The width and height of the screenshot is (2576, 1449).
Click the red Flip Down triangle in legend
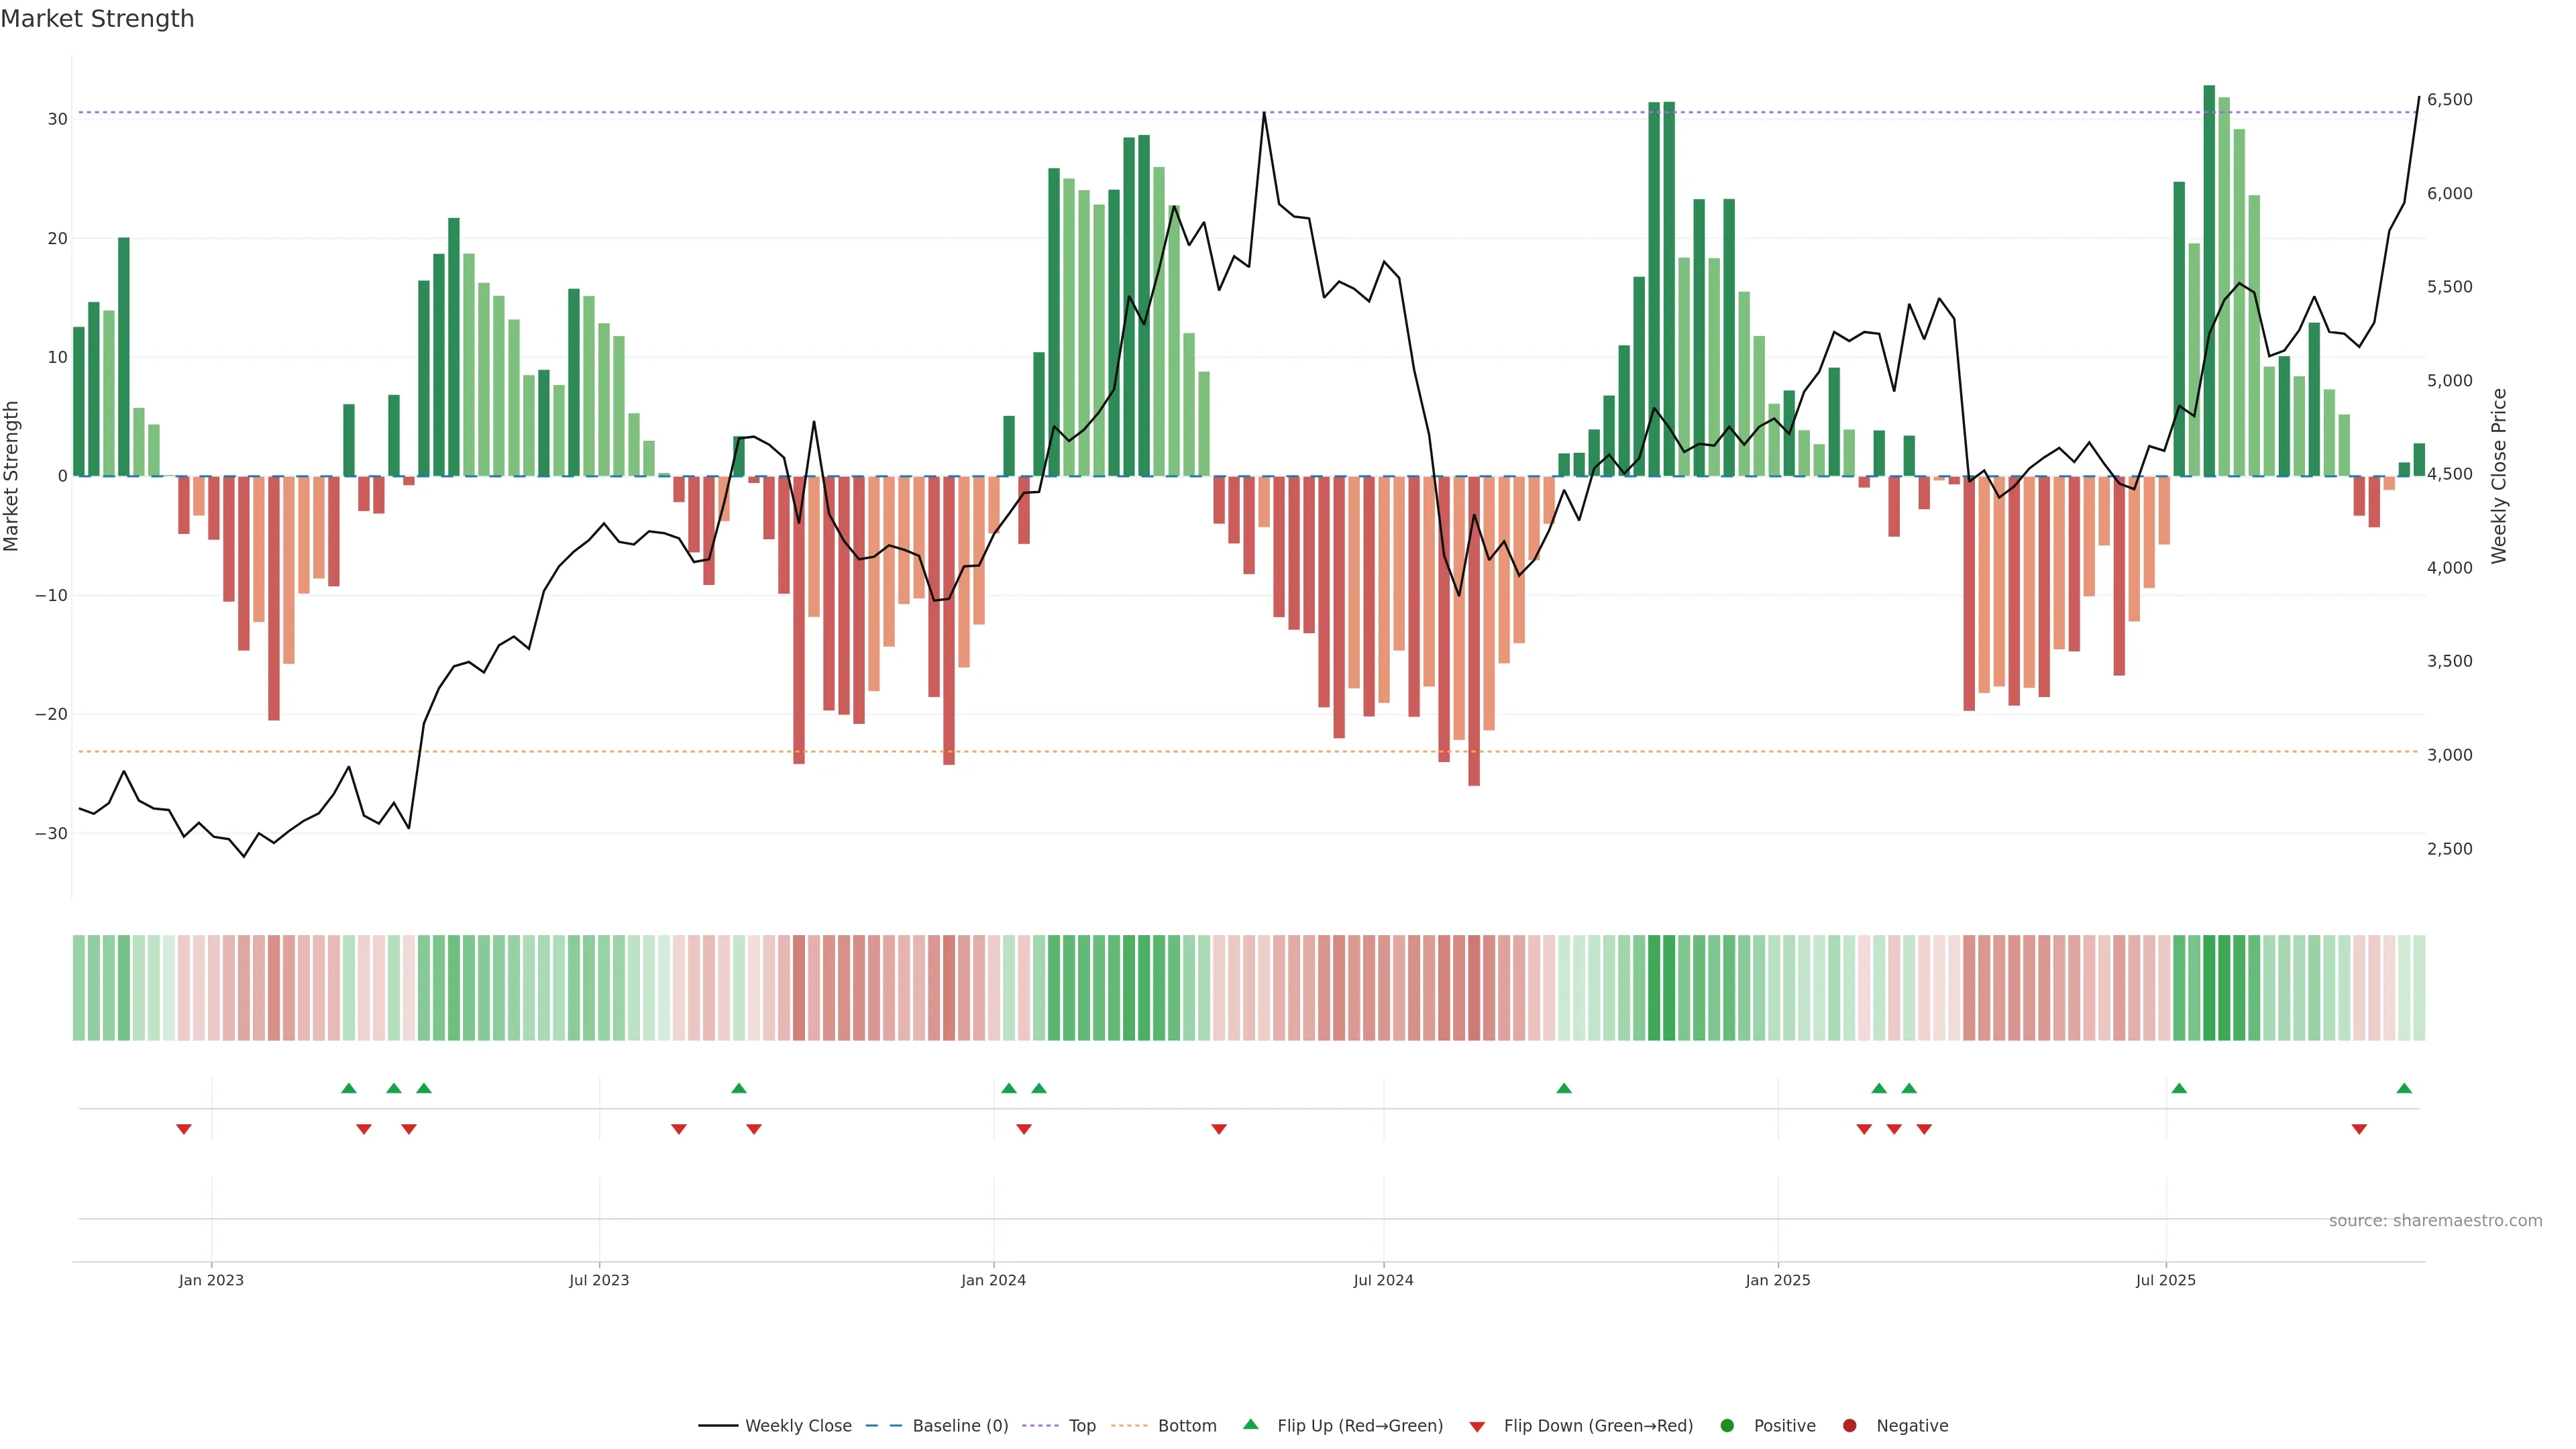1477,1427
